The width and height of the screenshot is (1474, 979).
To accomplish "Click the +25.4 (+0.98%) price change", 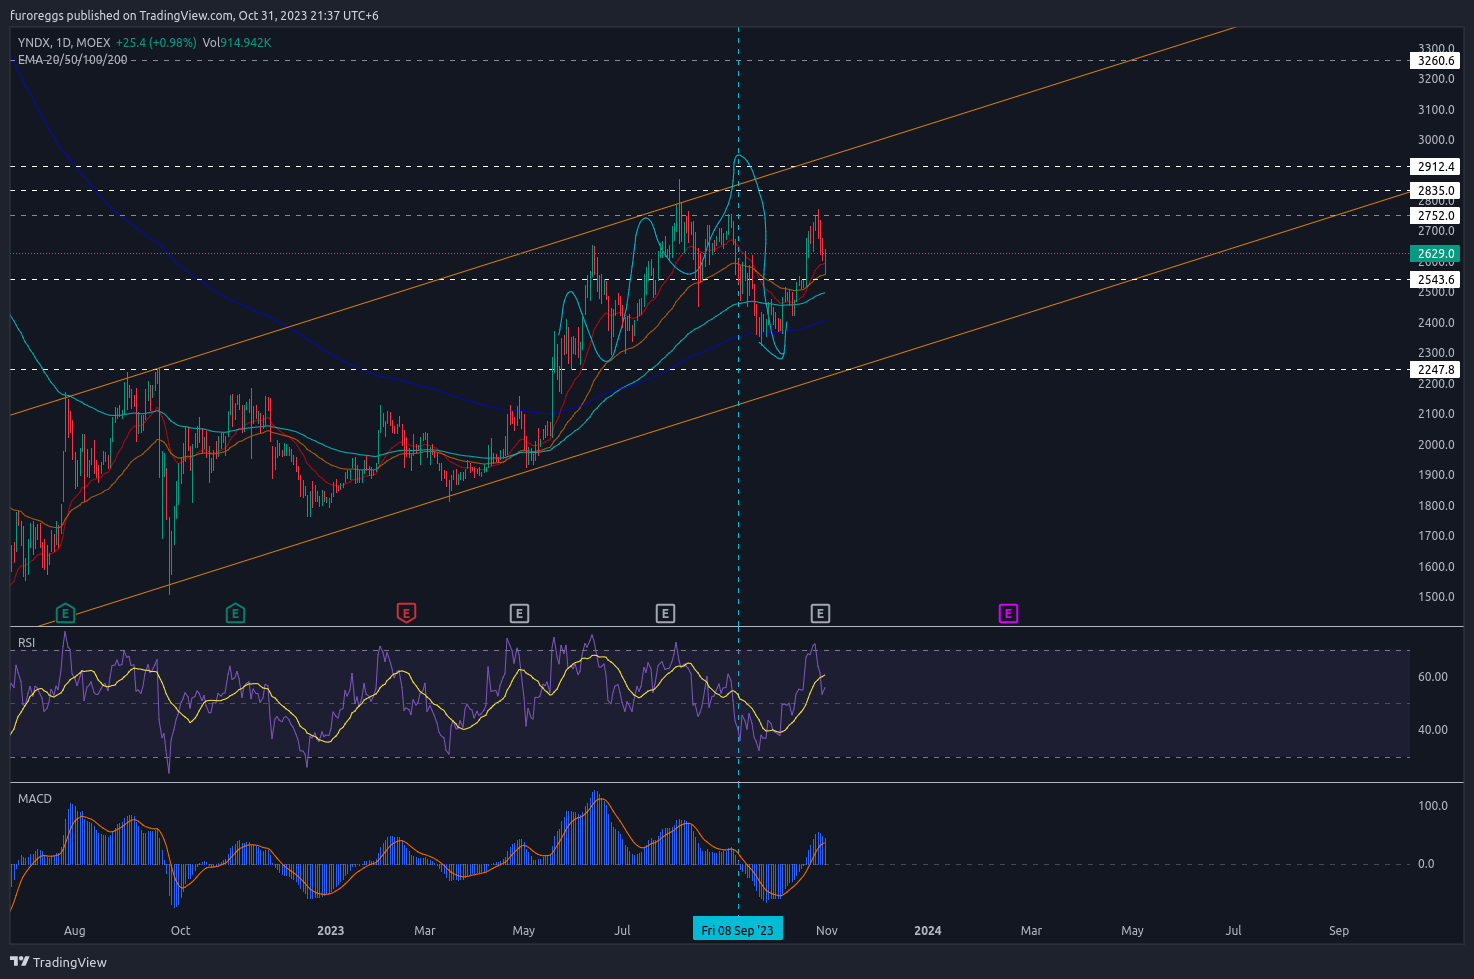I will tap(156, 43).
